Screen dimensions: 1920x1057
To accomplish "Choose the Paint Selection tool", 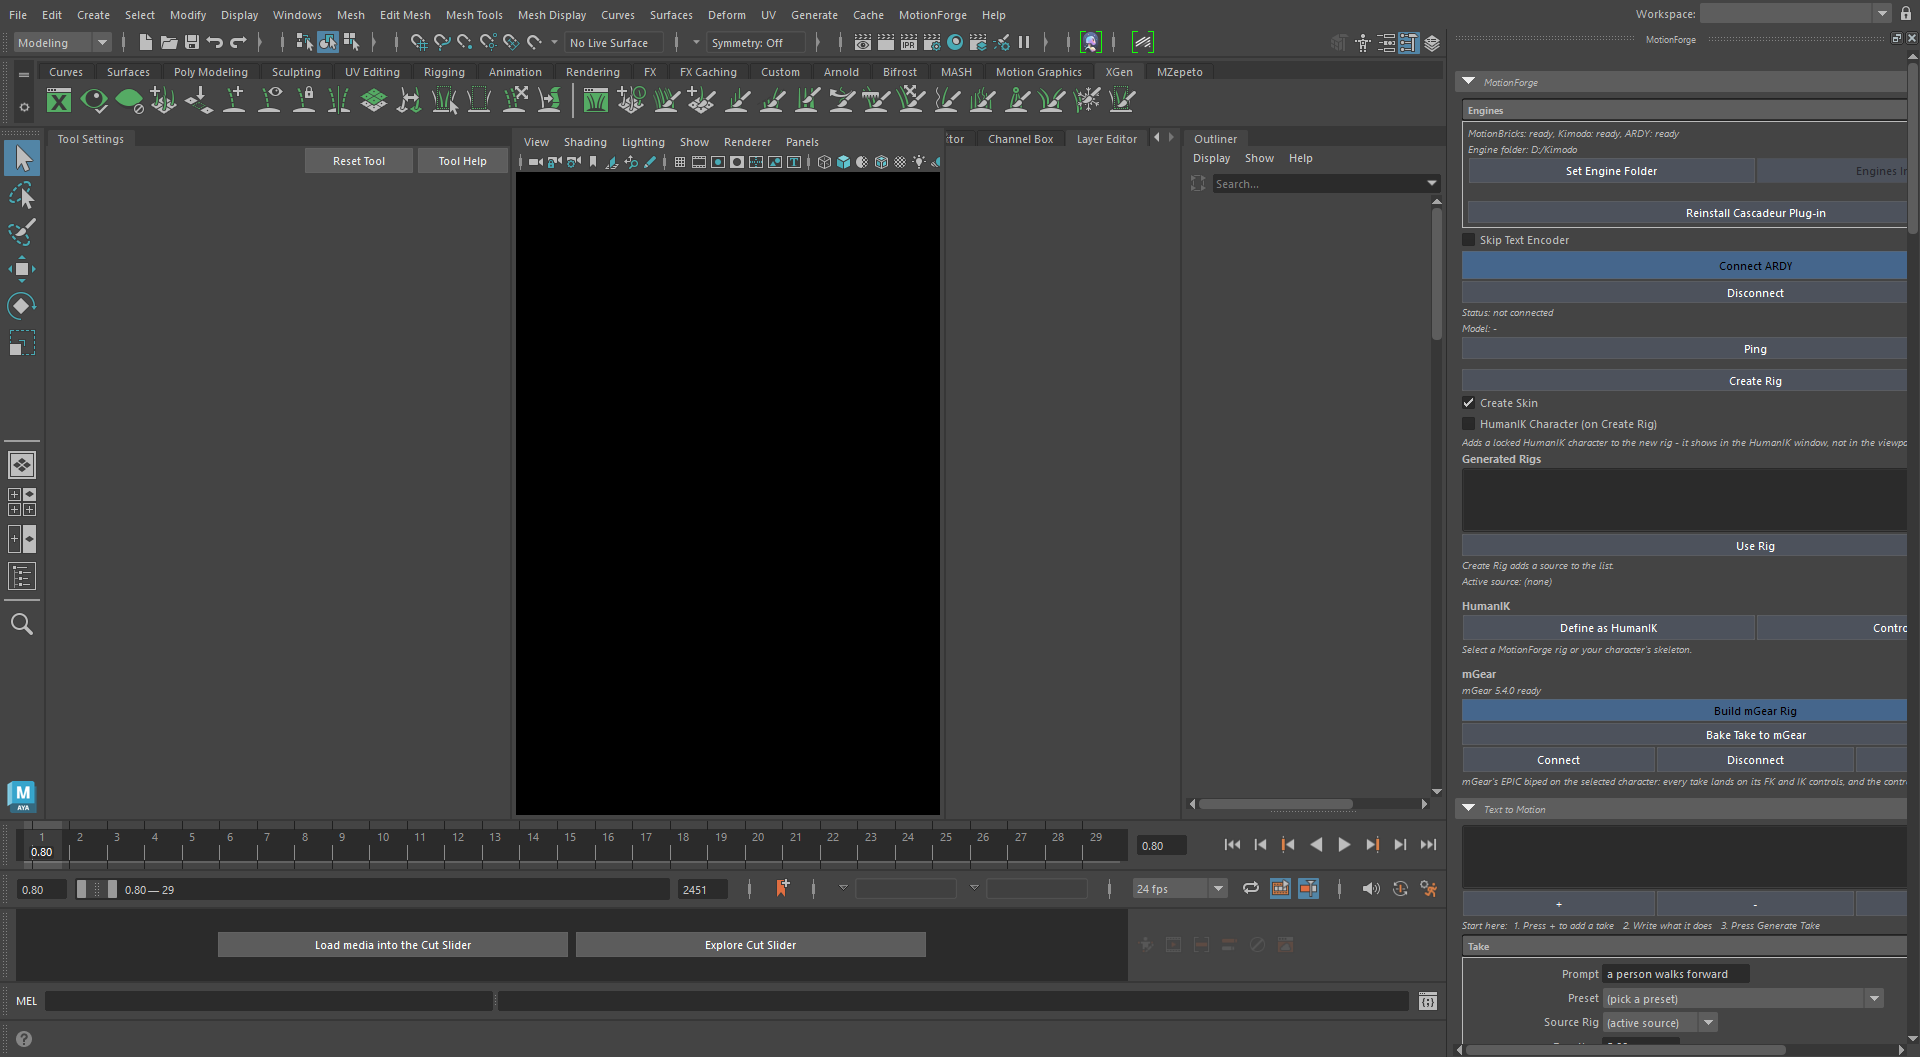I will tap(22, 232).
